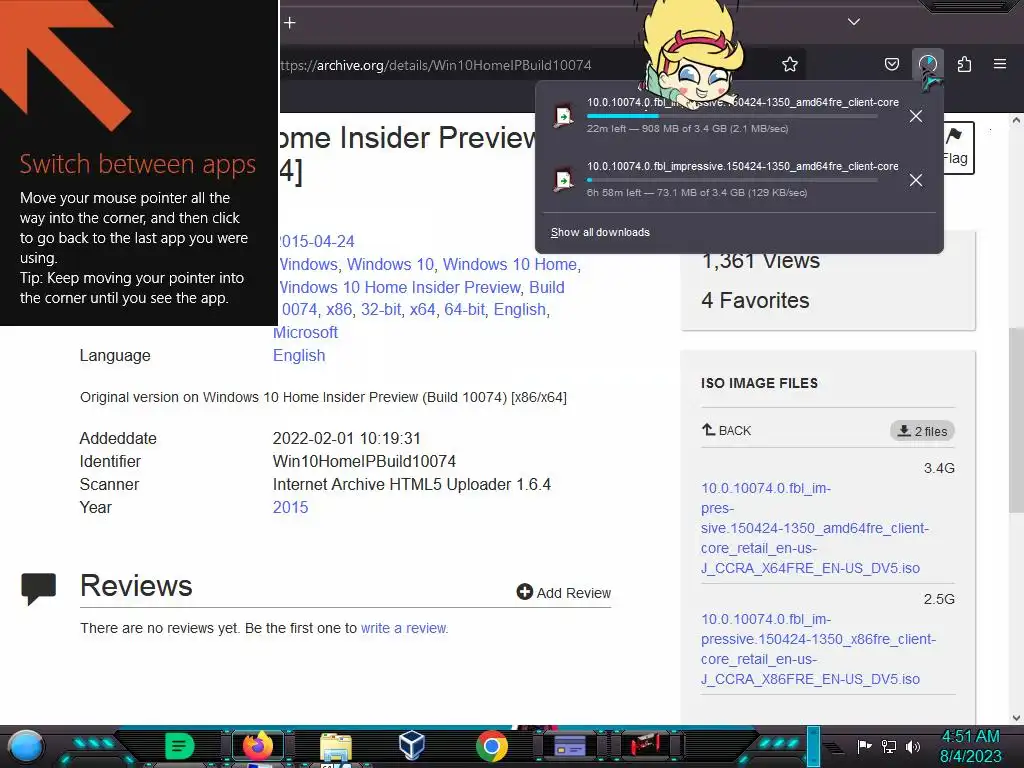Click BACK in ISO image files
Viewport: 1024px width, 768px height.
click(x=726, y=430)
